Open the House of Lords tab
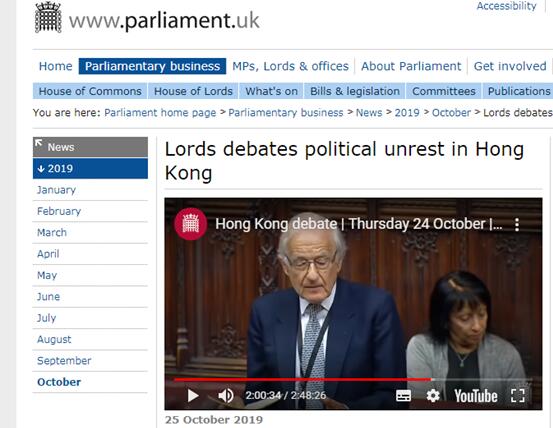The height and width of the screenshot is (428, 553). point(193,91)
